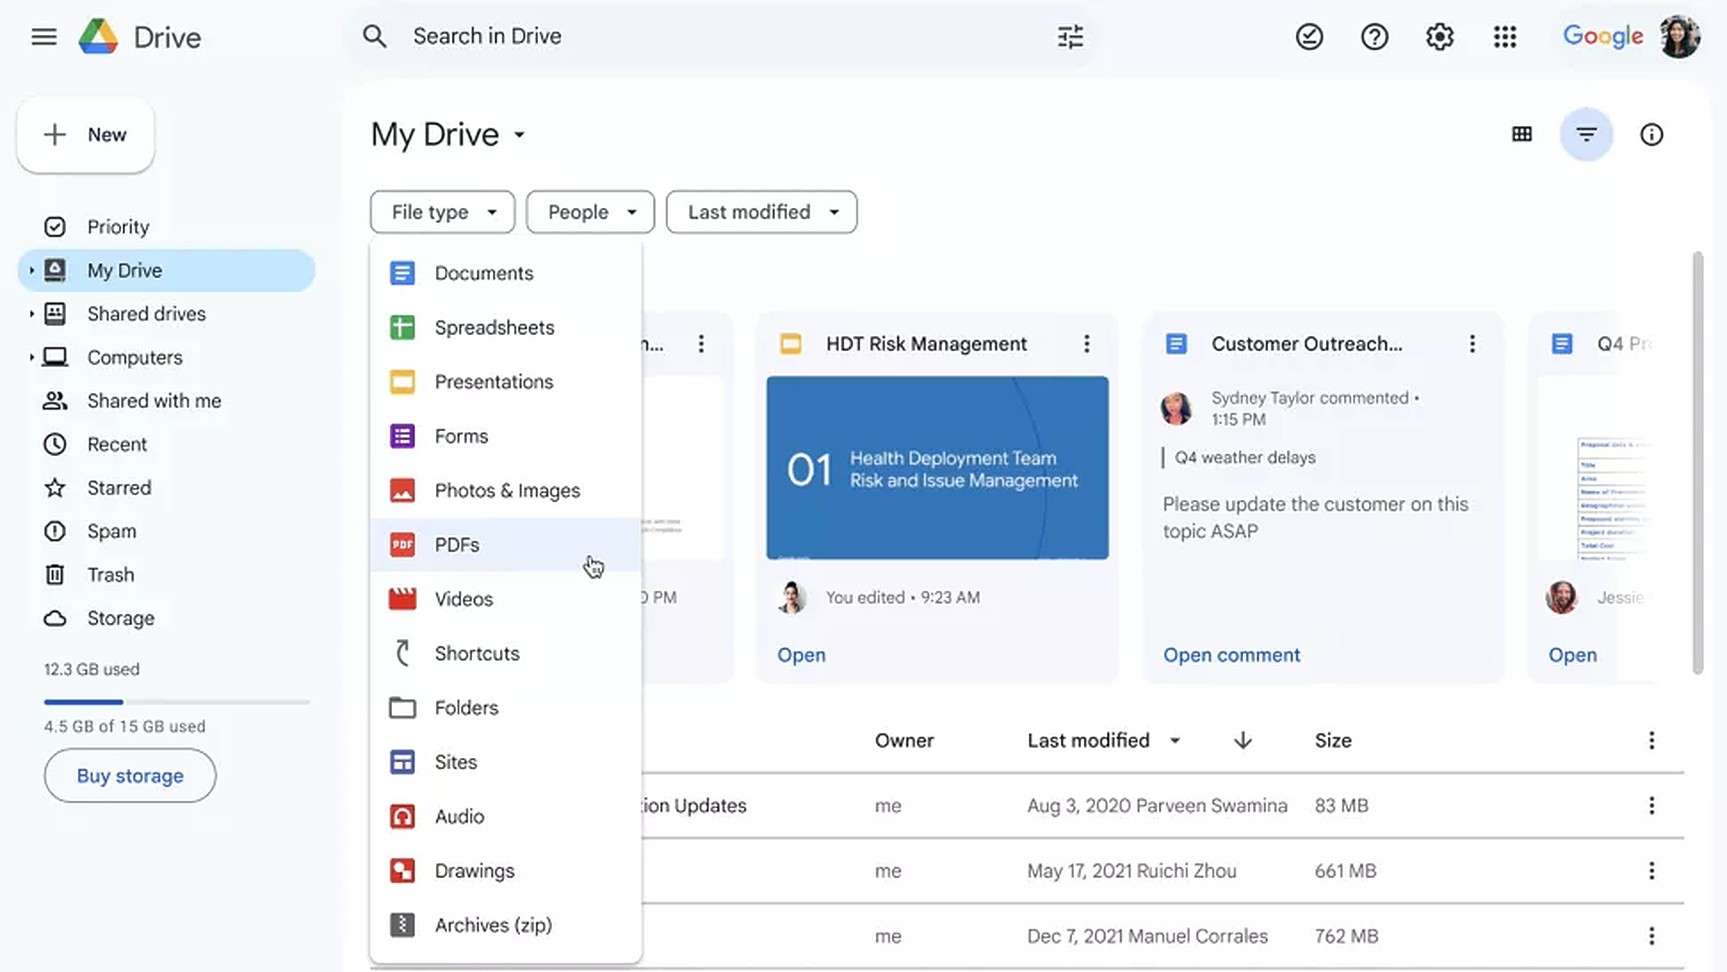Toggle sort direction arrow in Last modified column
The height and width of the screenshot is (972, 1727).
(1242, 740)
